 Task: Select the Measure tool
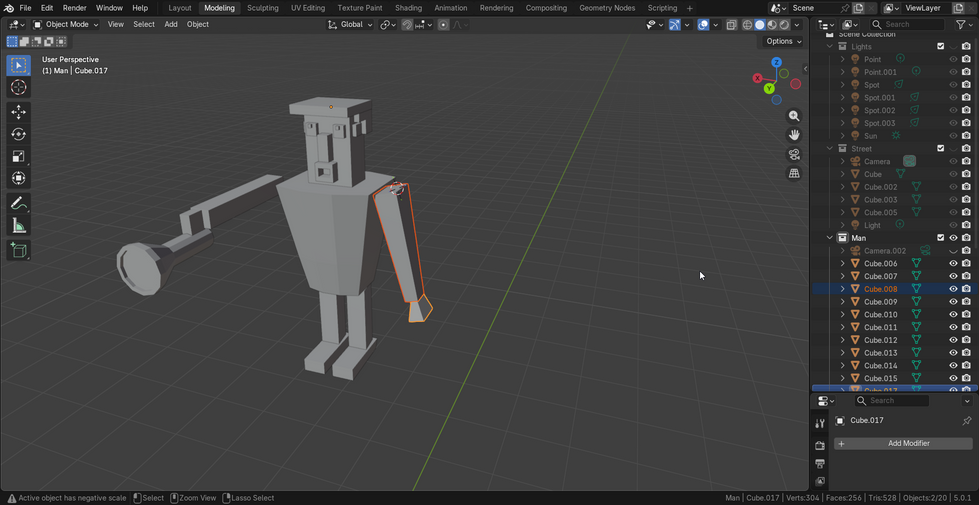tap(19, 225)
